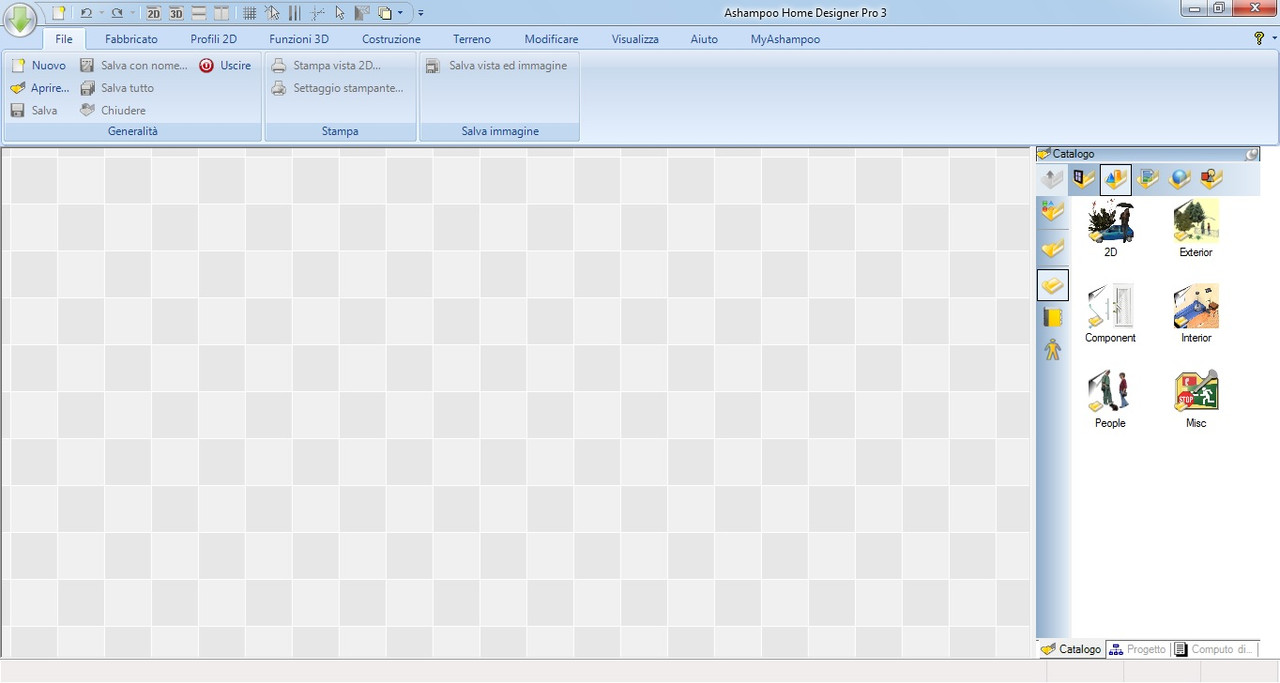The image size is (1280, 683).
Task: Tile windows vertically via the quick toolbar icon
Action: pyautogui.click(x=221, y=13)
